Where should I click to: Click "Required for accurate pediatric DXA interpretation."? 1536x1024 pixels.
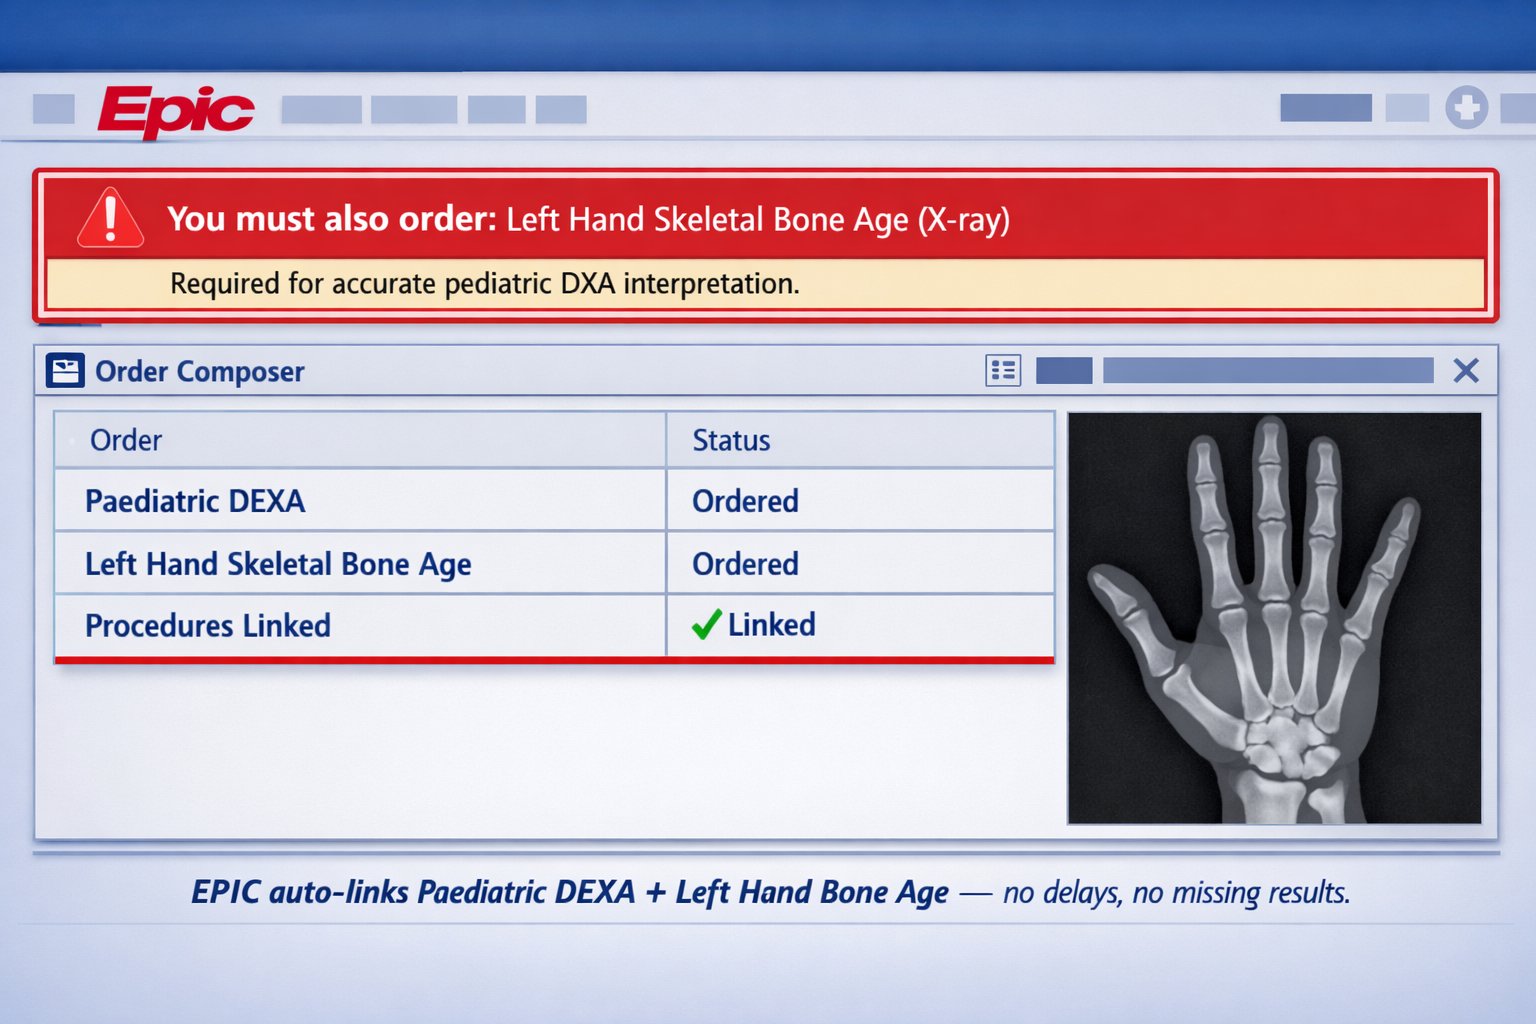tap(485, 284)
